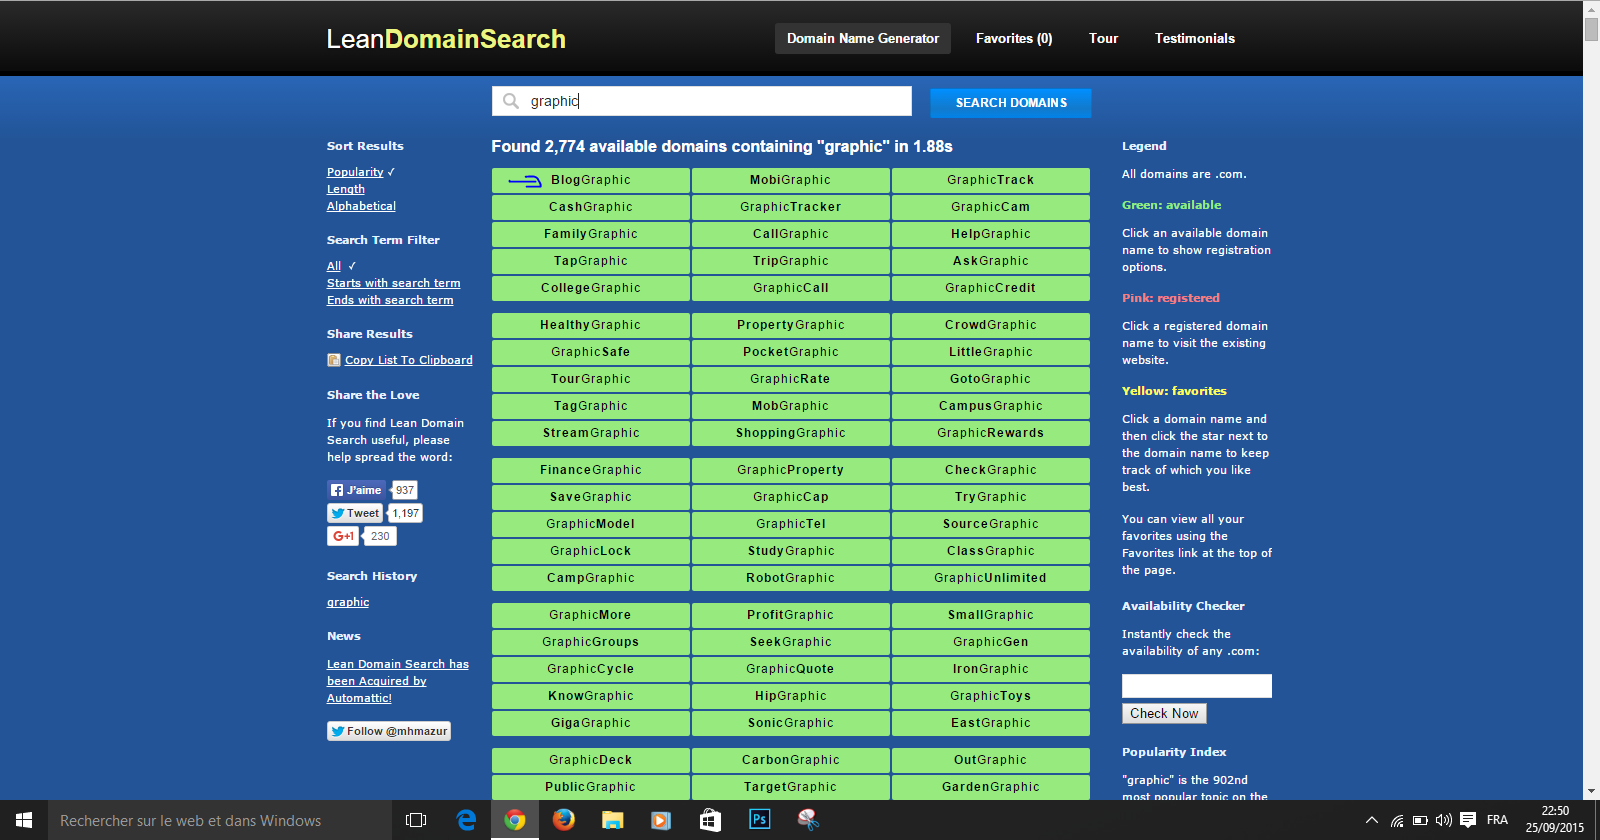Screen dimensions: 1600x840
Task: Follow @mhmazur on Twitter
Action: click(x=389, y=731)
